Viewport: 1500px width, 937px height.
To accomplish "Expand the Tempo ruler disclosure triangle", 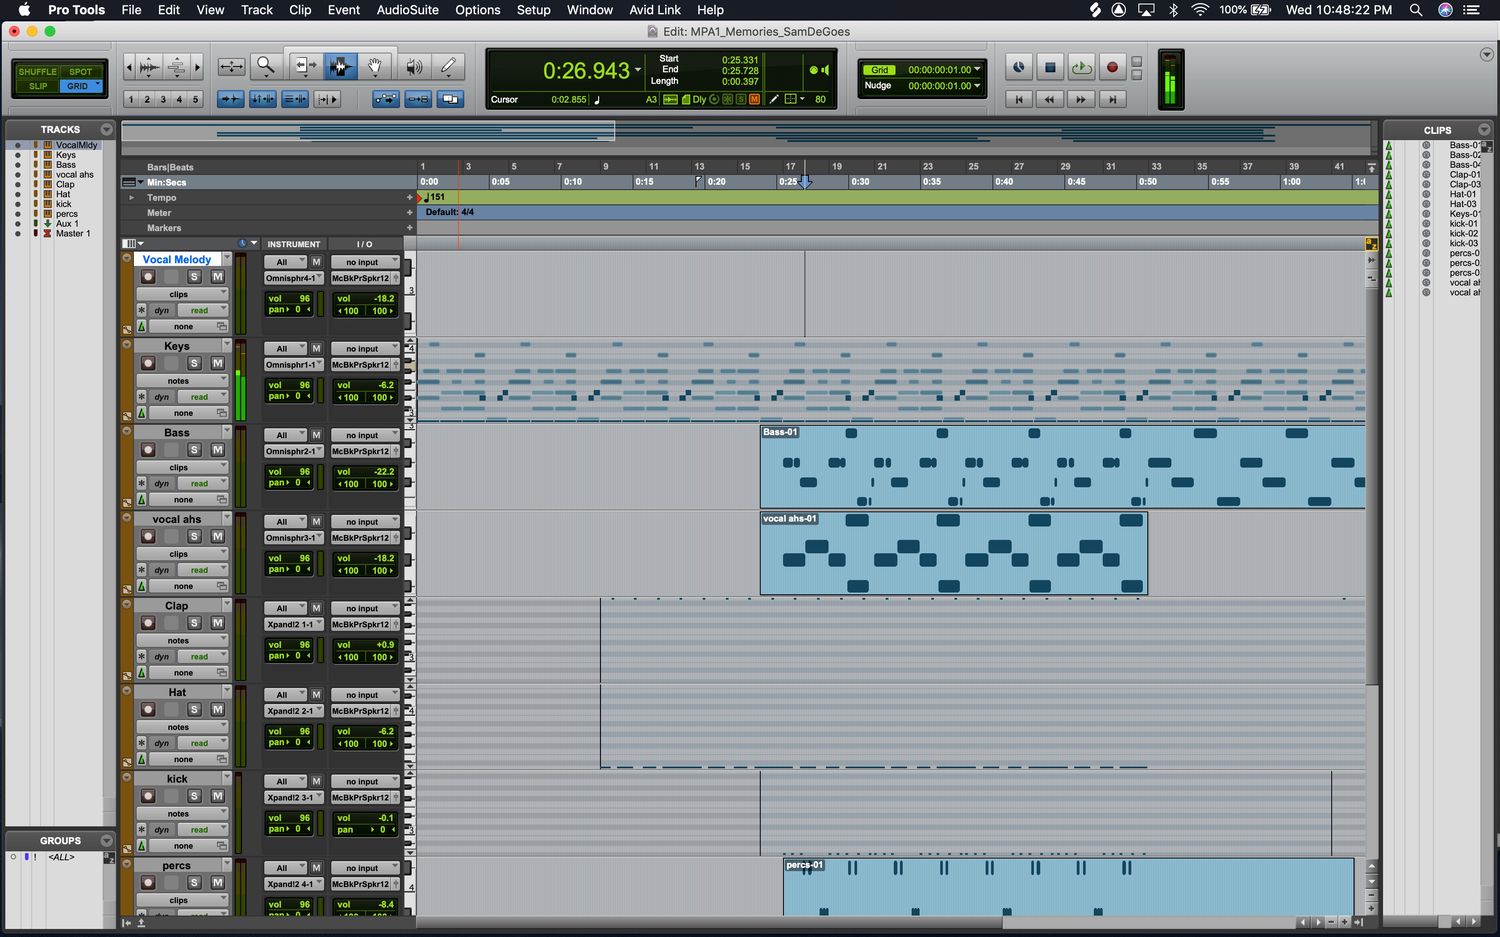I will tap(131, 198).
